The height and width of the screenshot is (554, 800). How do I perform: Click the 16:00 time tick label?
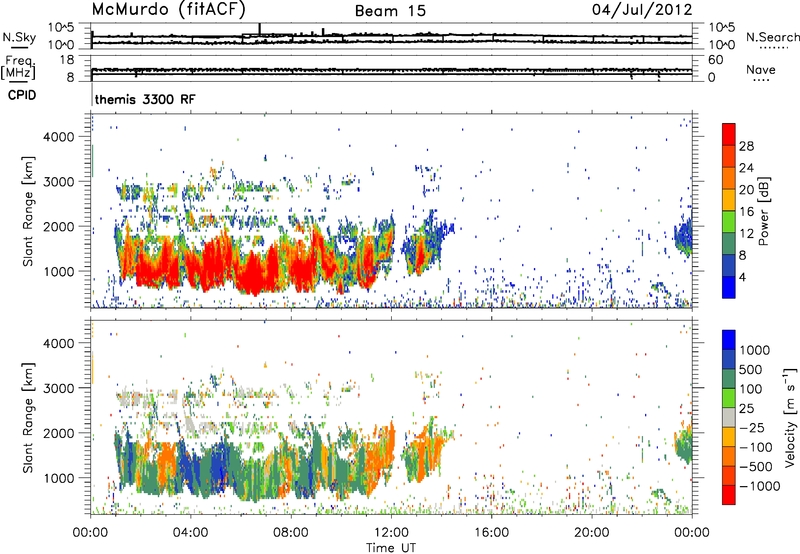[491, 533]
